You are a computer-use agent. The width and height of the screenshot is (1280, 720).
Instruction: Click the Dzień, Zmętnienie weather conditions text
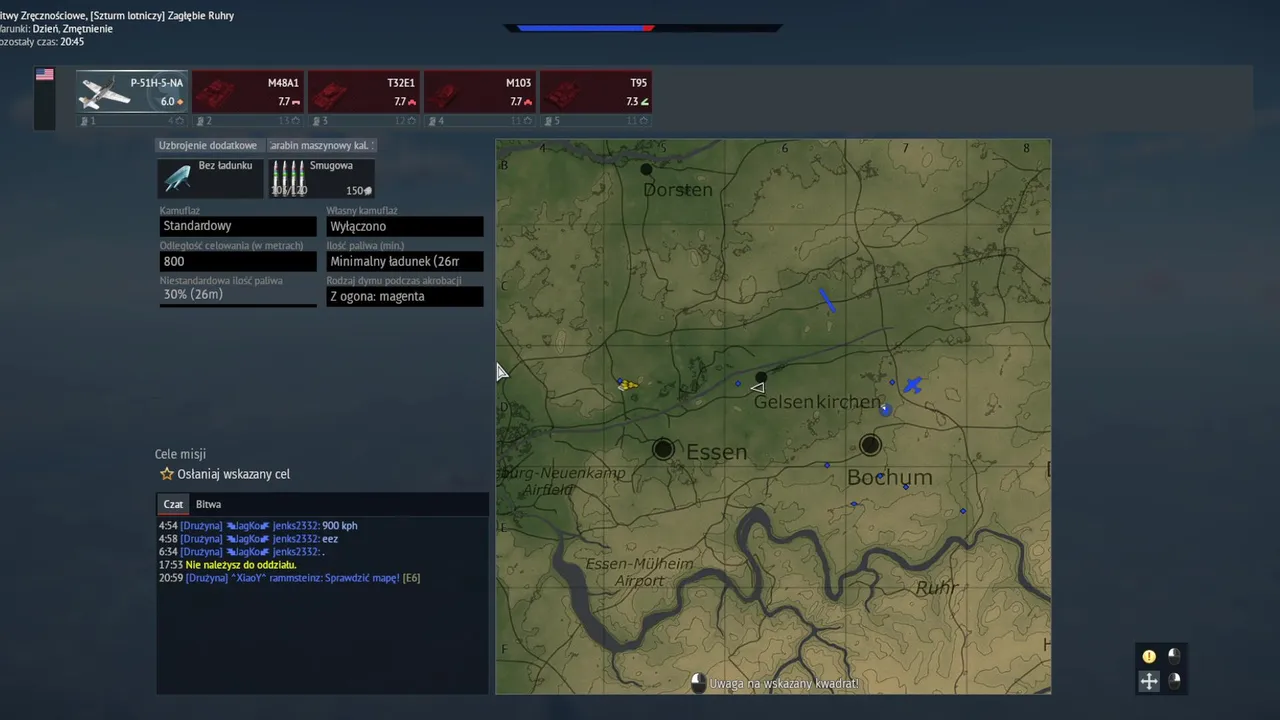(x=73, y=29)
